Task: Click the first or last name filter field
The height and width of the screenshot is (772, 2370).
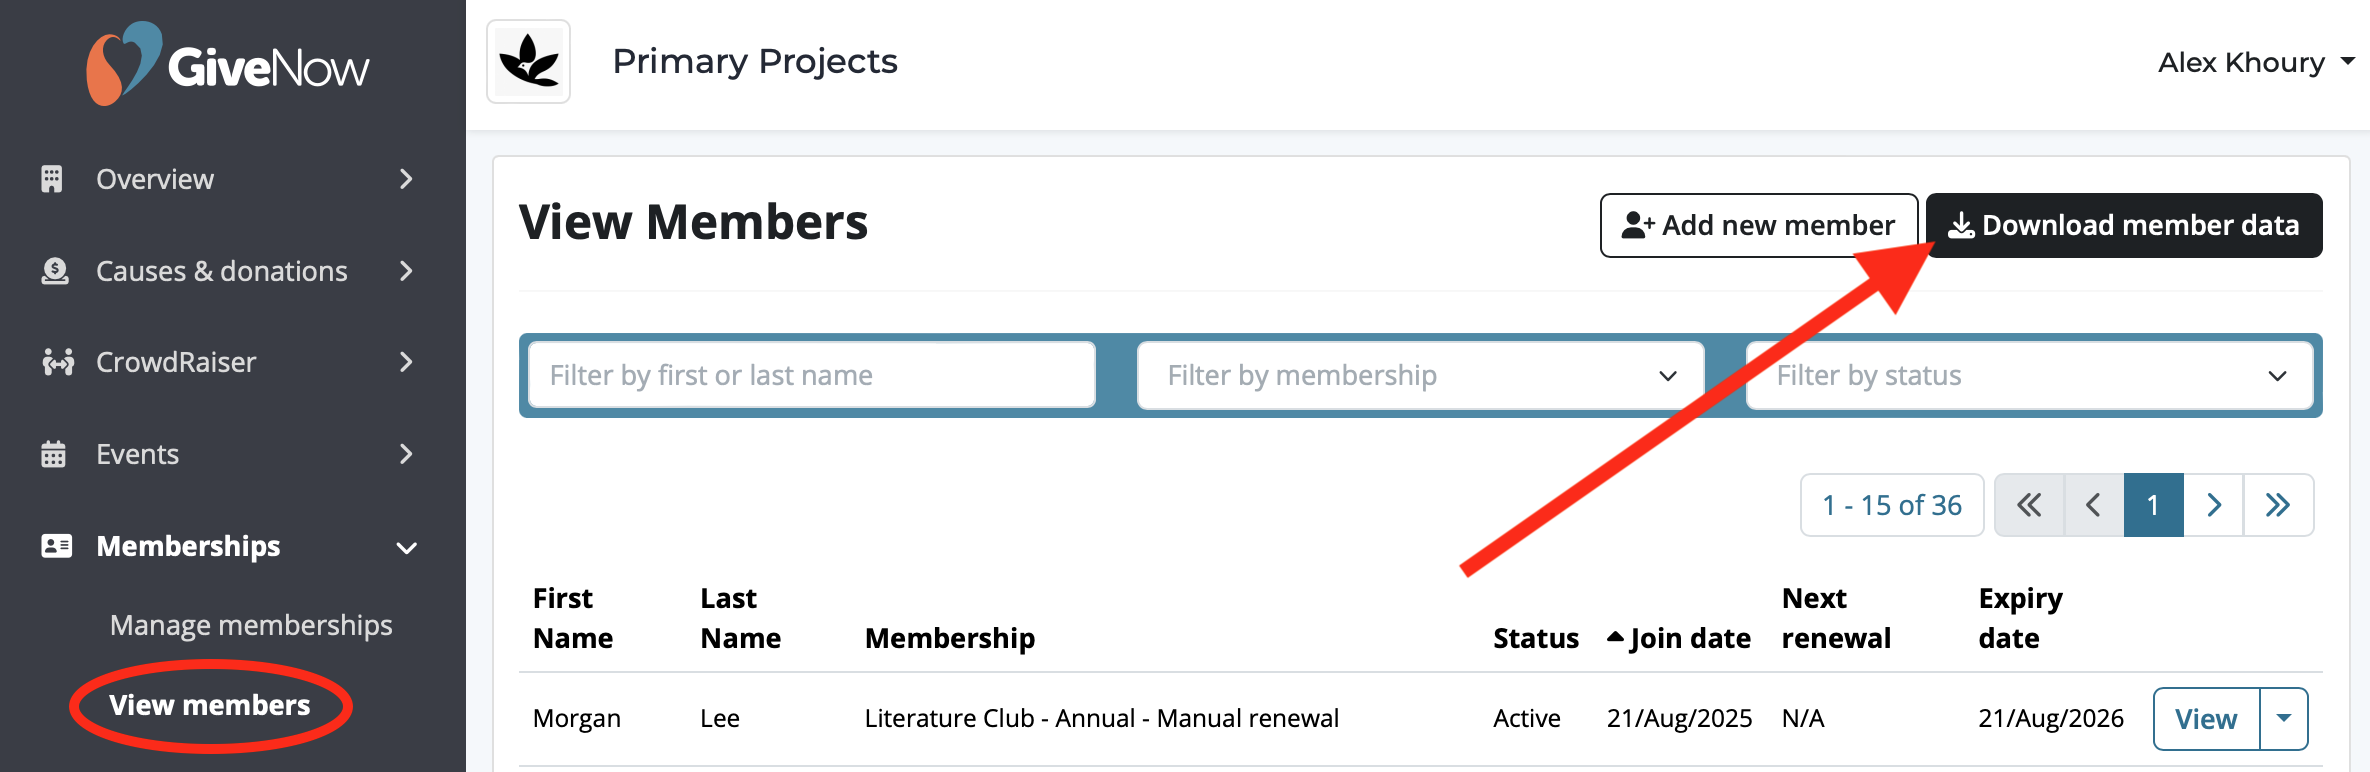Action: pyautogui.click(x=810, y=375)
